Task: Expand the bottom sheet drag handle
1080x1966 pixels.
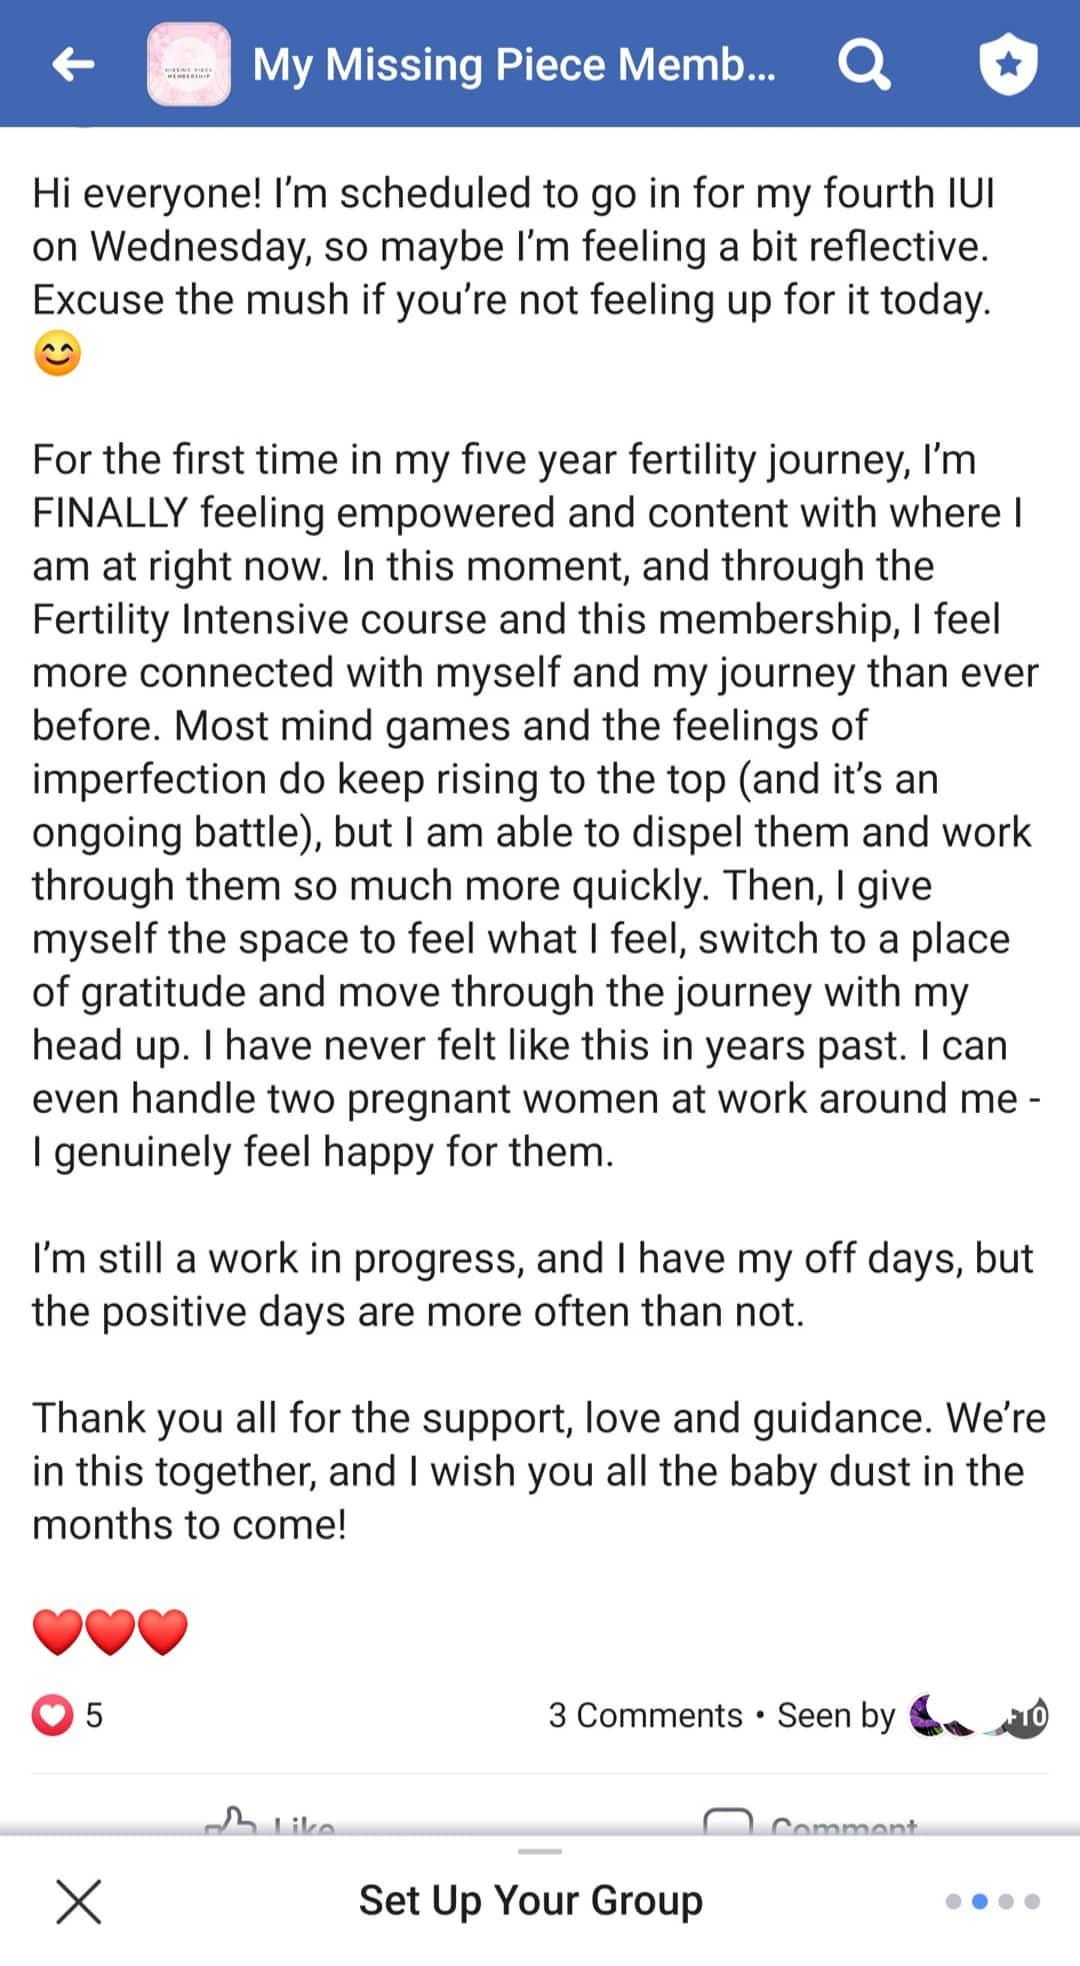Action: point(540,1851)
